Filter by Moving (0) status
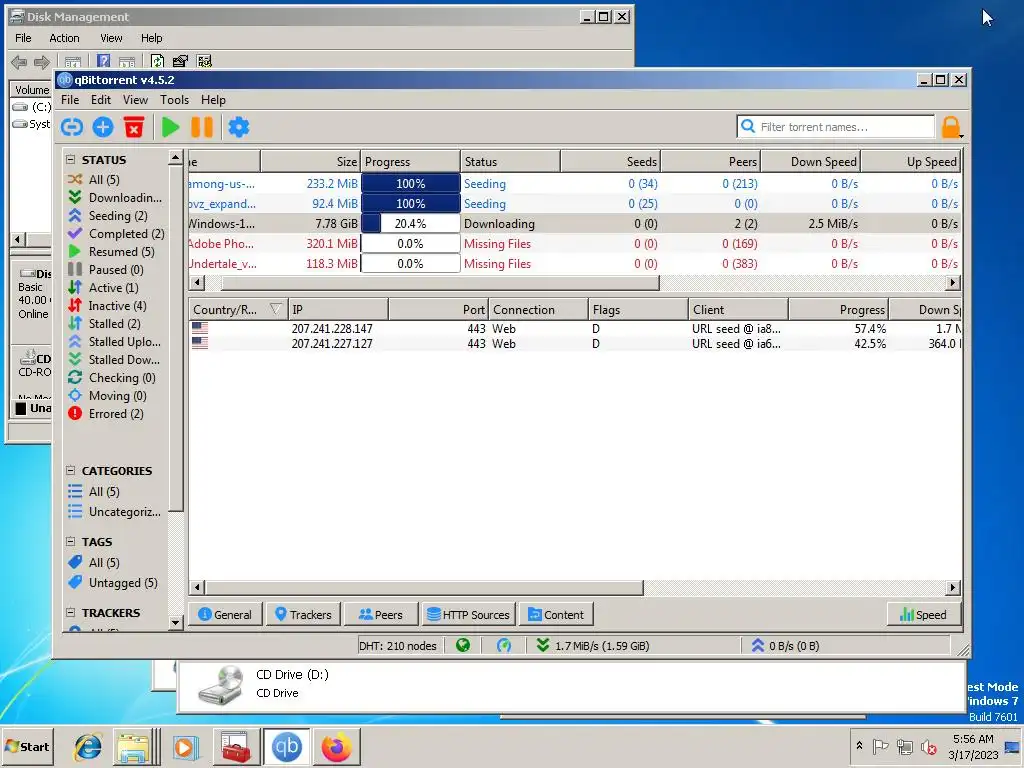The width and height of the screenshot is (1024, 768). (108, 396)
